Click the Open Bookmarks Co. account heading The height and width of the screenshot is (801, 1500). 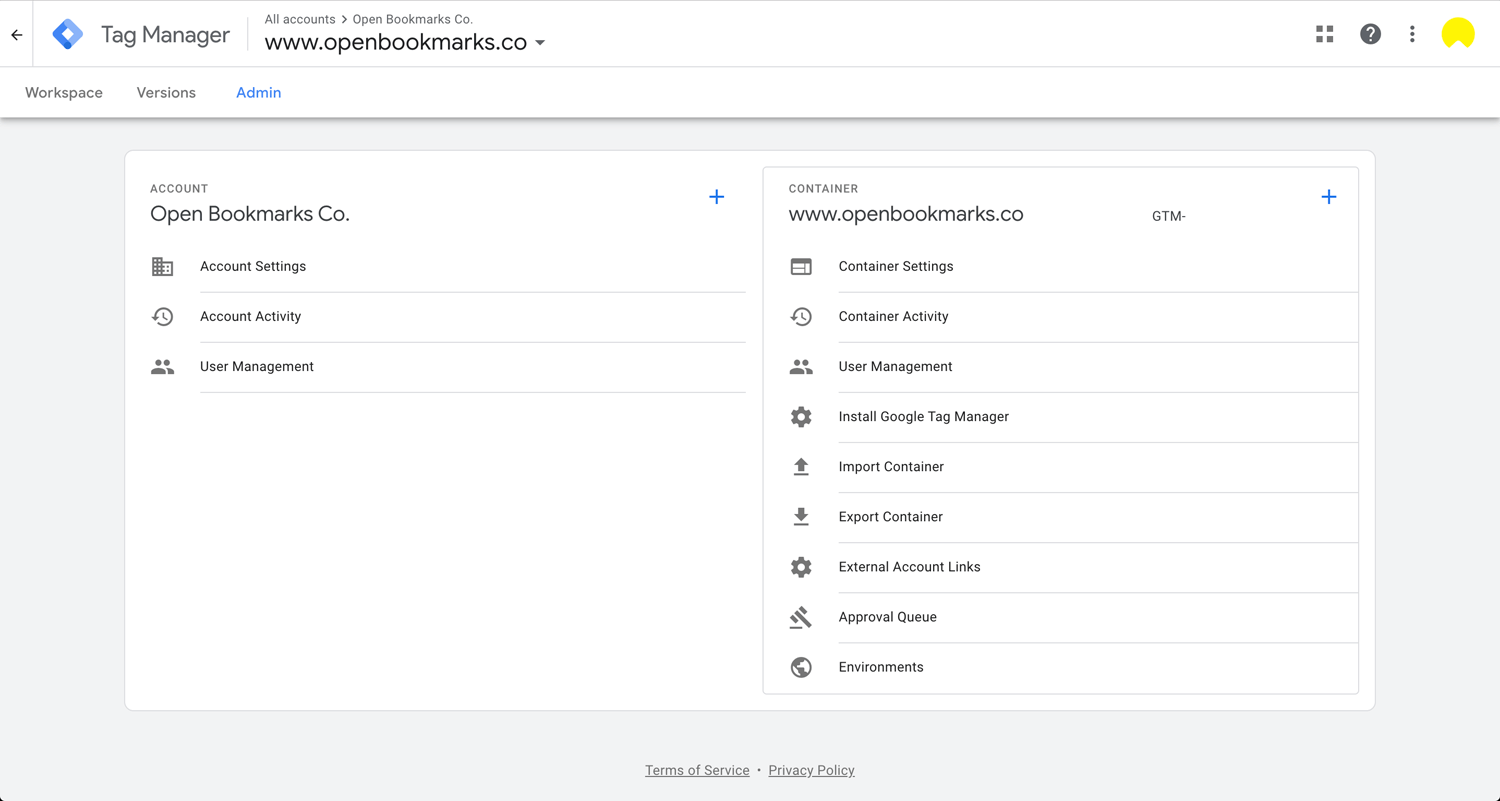[x=250, y=214]
